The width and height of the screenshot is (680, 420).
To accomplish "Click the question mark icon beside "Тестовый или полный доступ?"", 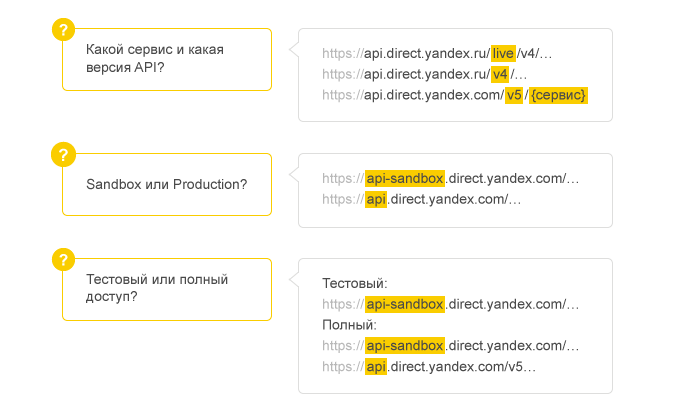I will point(63,259).
